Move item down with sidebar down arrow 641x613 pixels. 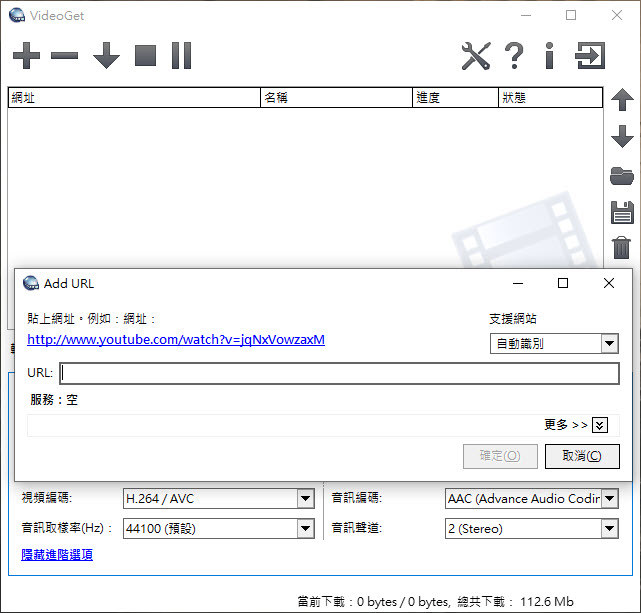622,136
